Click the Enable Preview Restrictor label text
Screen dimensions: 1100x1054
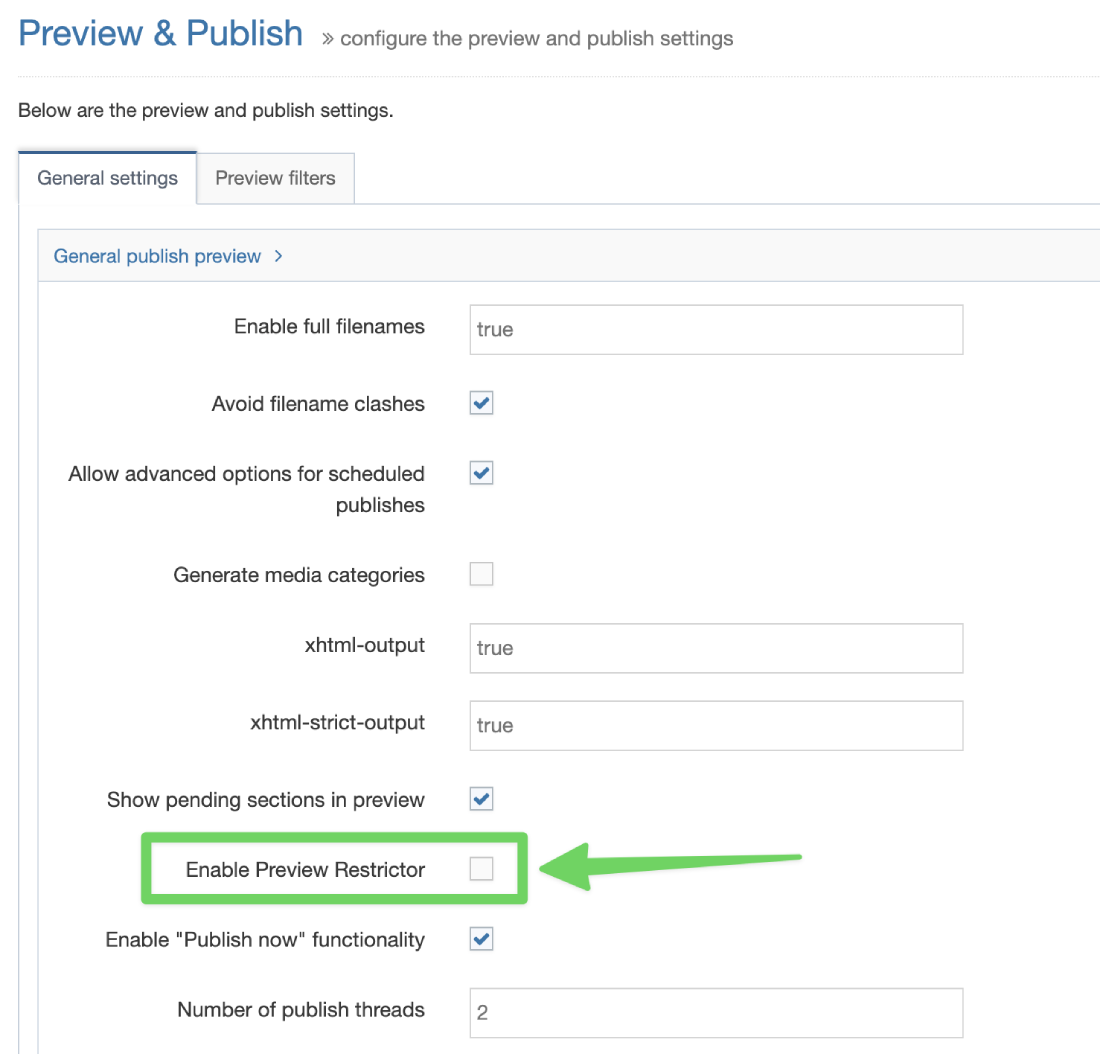point(305,870)
